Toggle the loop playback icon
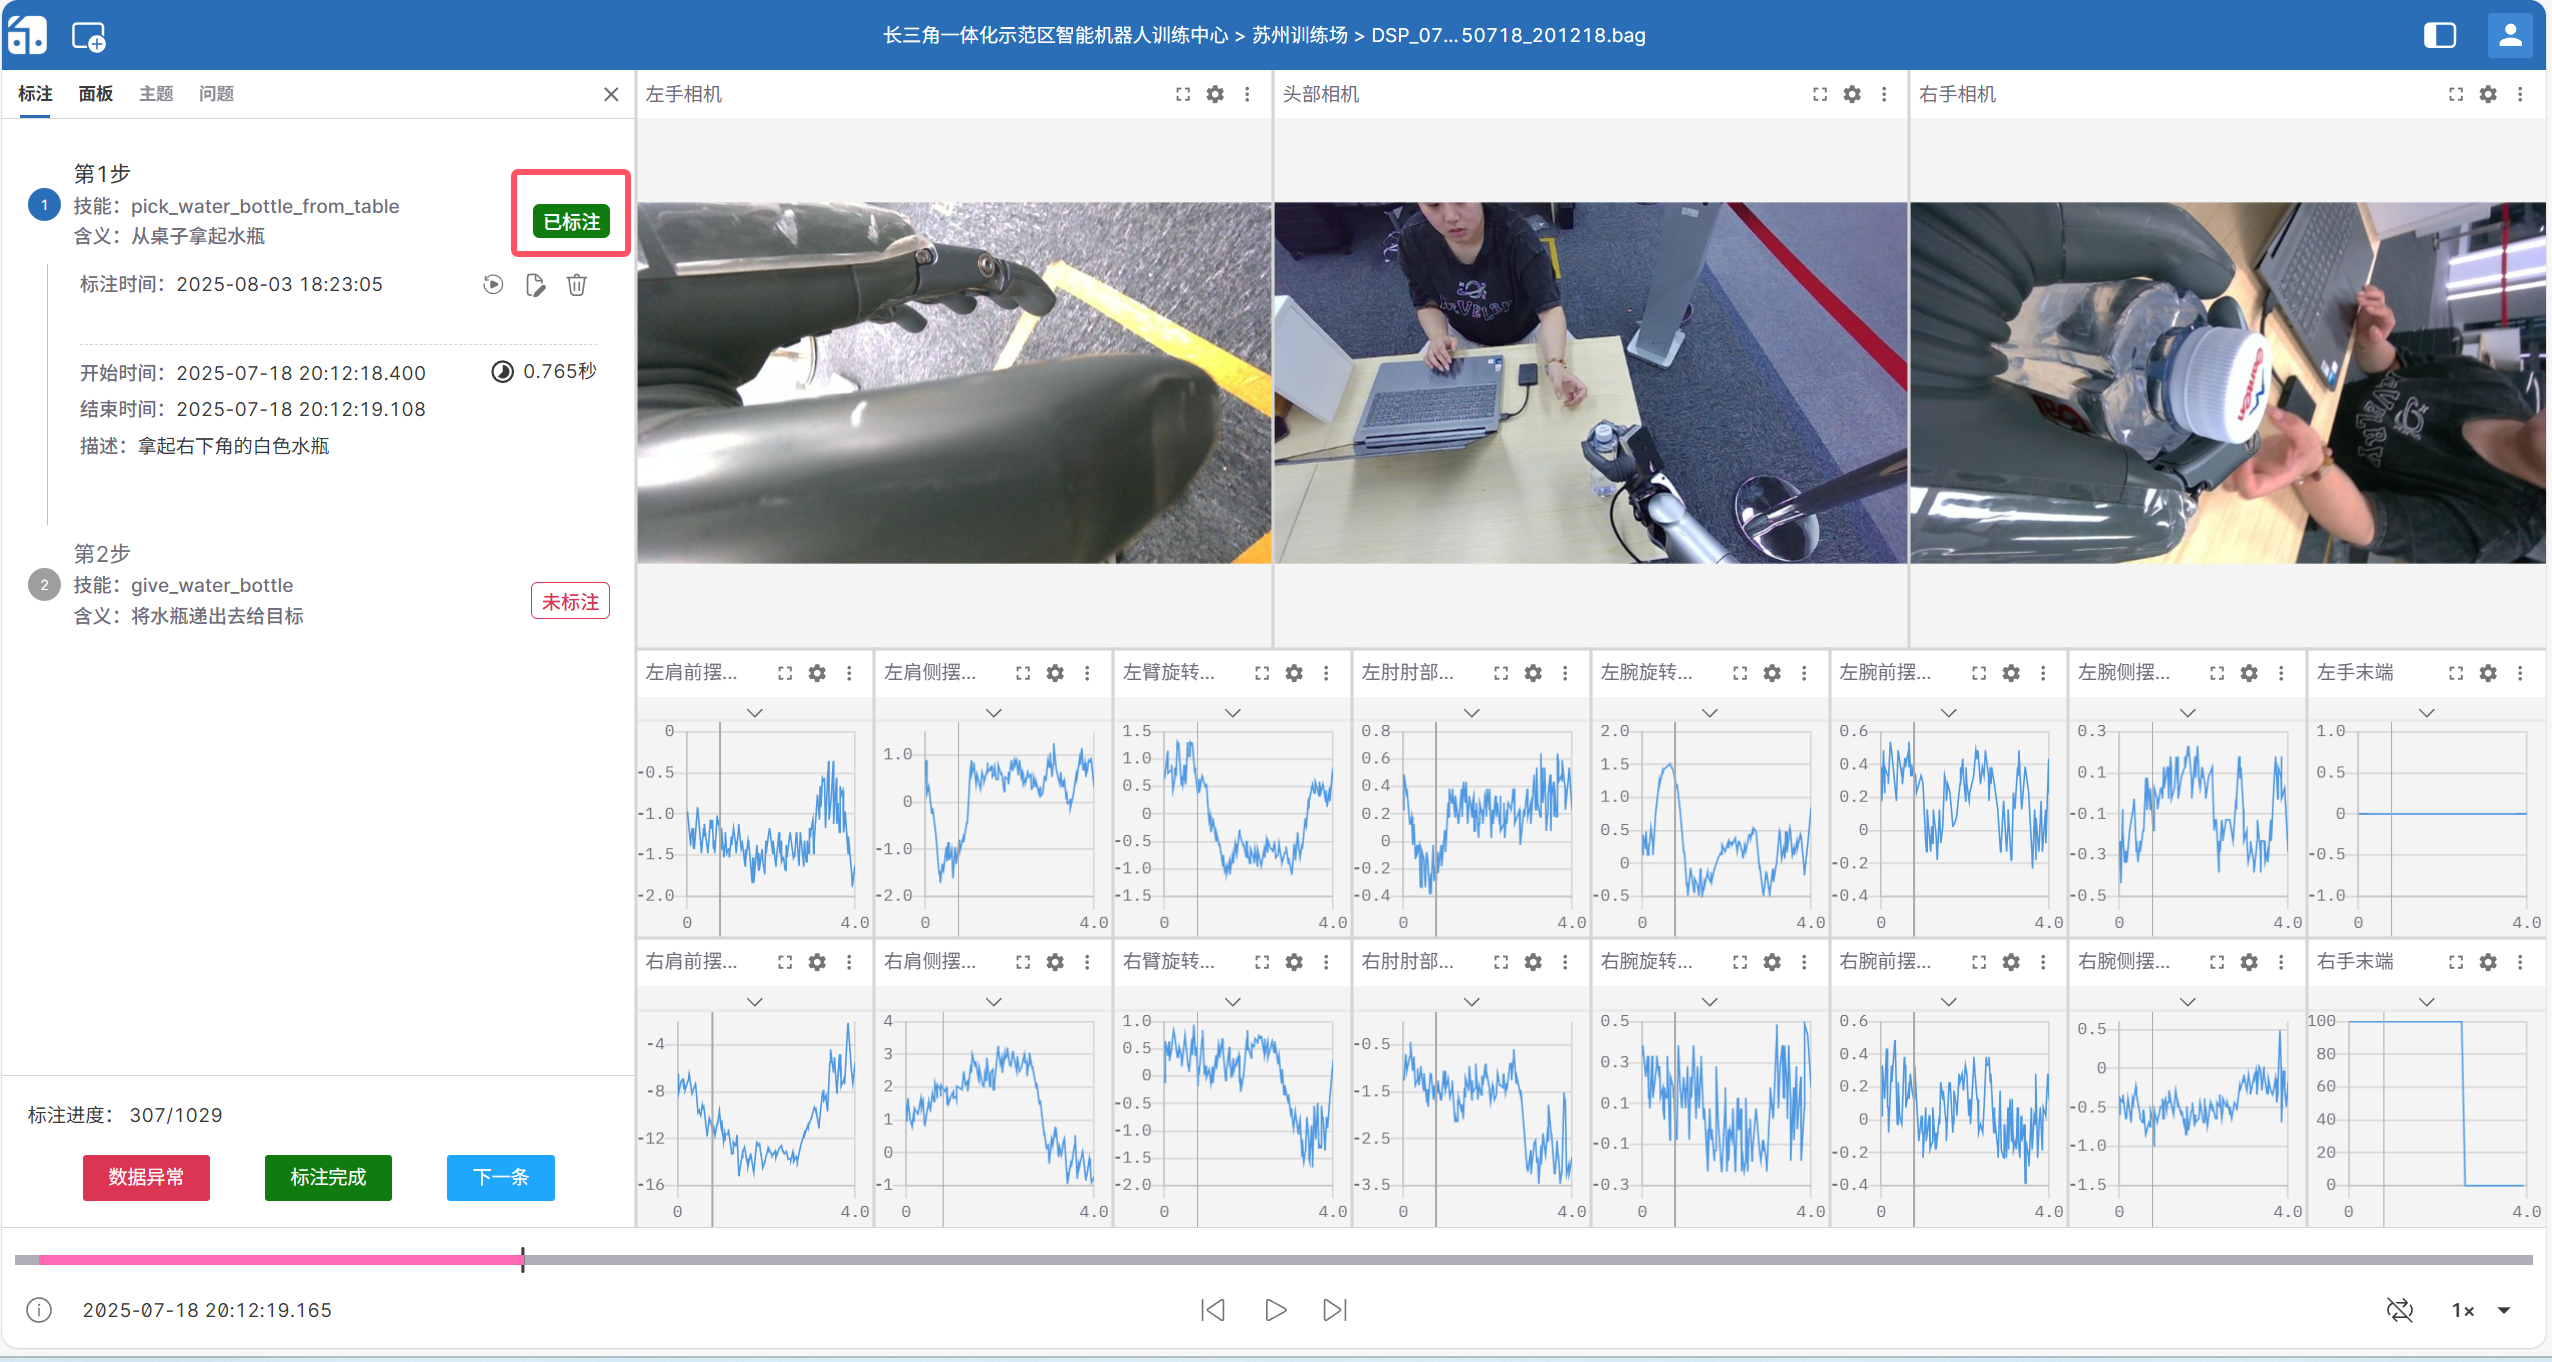The image size is (2552, 1362). pyautogui.click(x=2399, y=1310)
